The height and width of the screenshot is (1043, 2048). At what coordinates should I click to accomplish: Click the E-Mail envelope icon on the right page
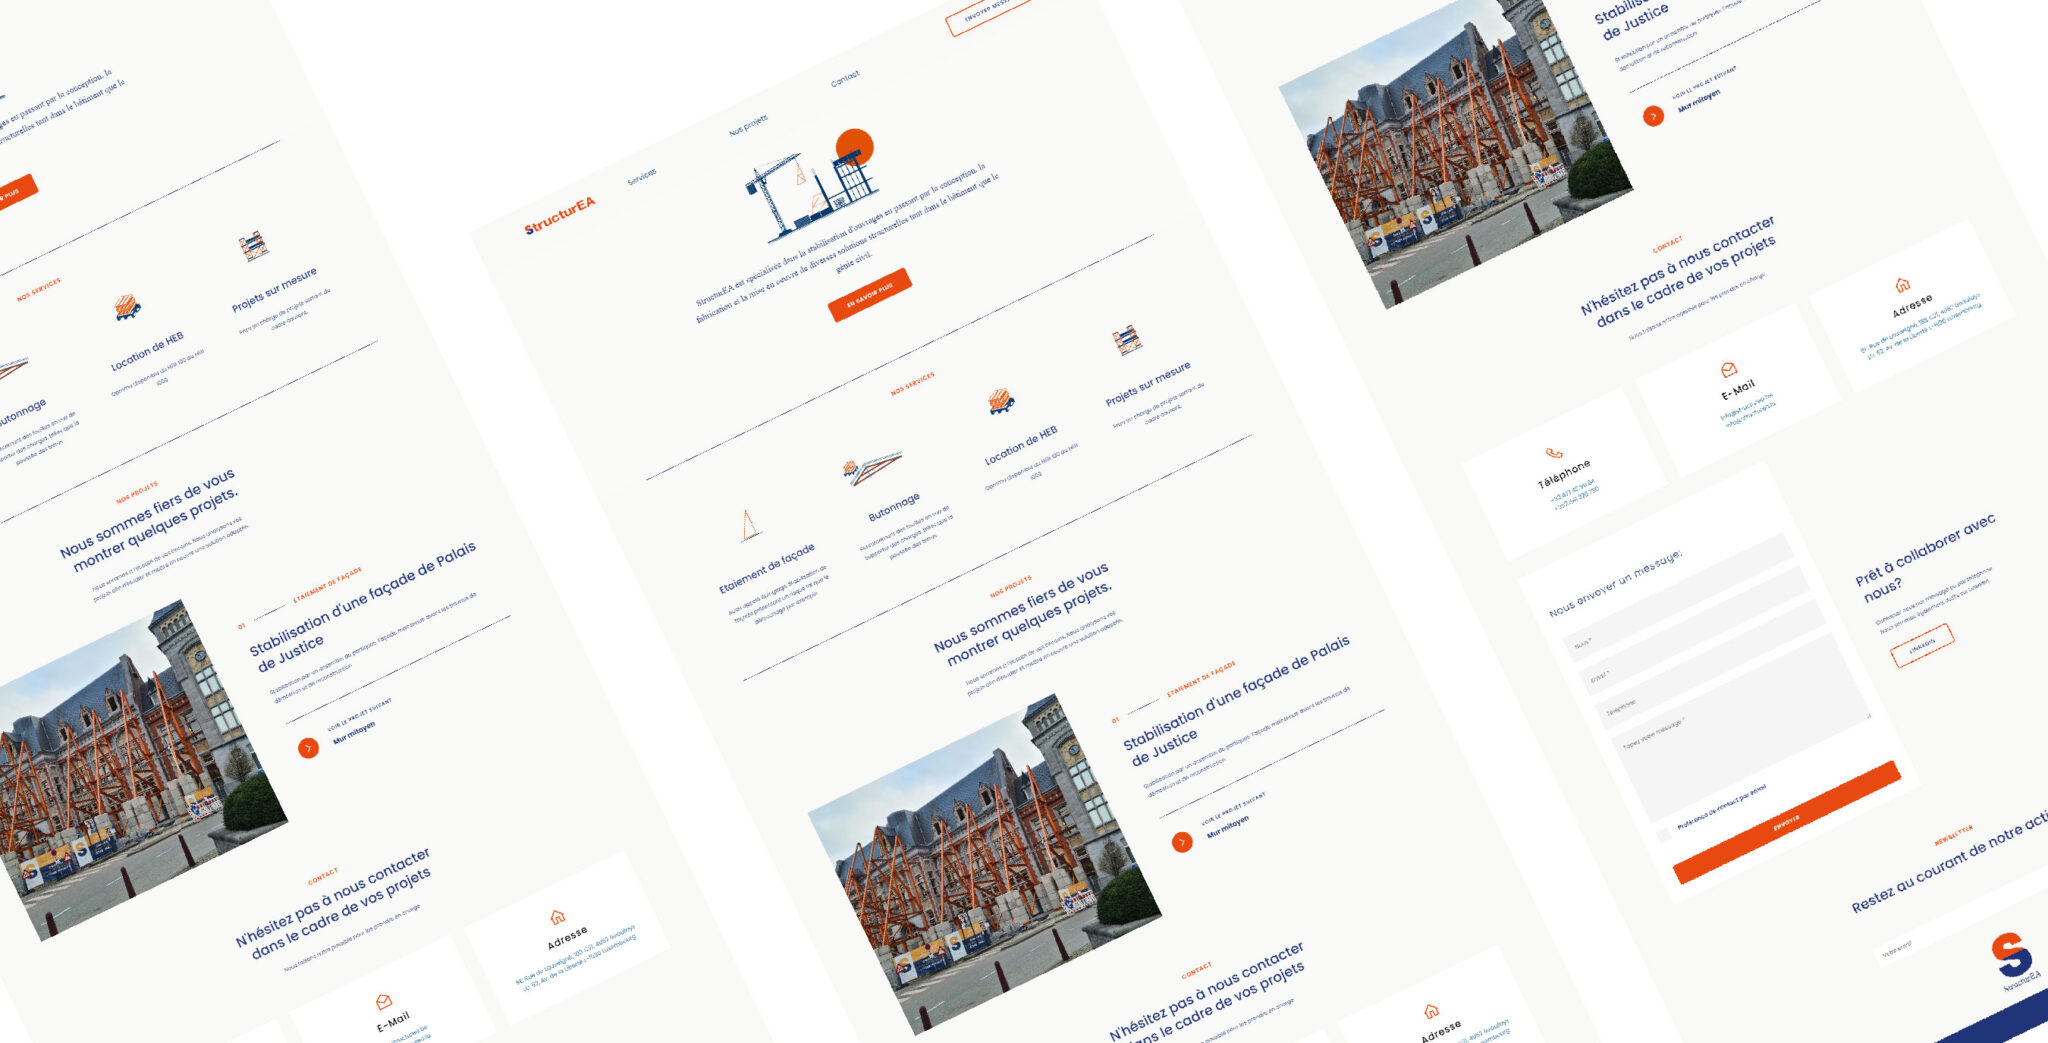(x=1728, y=370)
